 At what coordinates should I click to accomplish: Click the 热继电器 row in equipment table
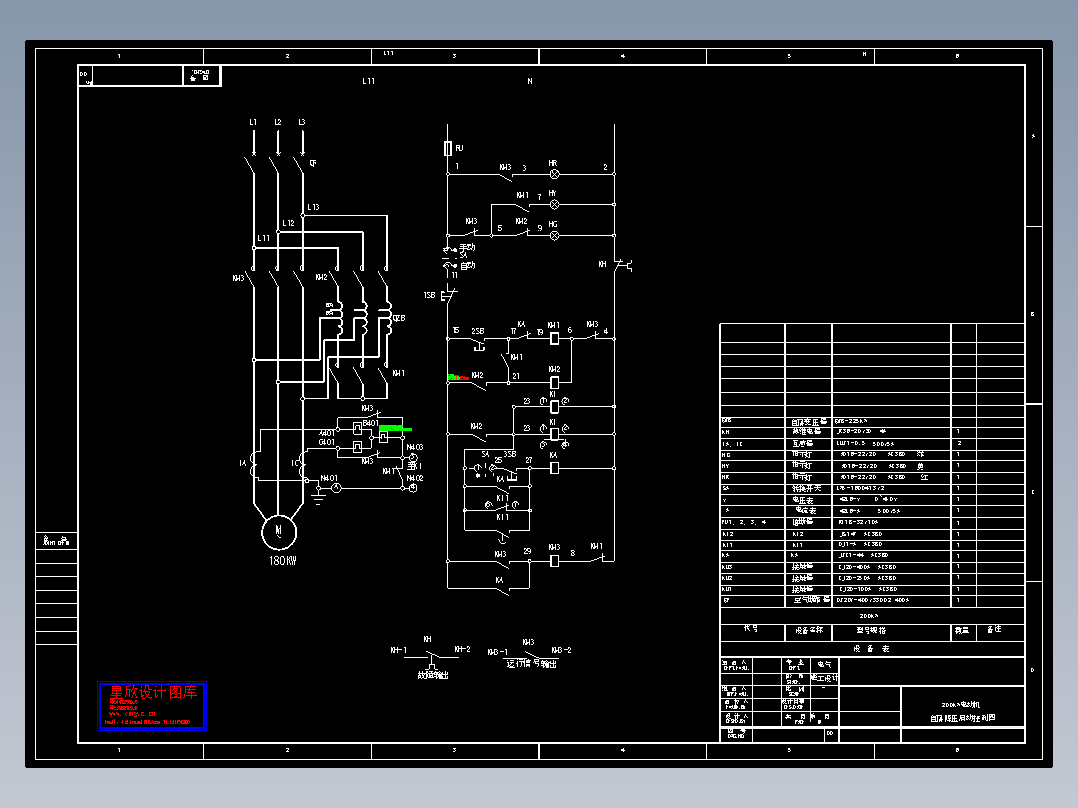tap(872, 432)
